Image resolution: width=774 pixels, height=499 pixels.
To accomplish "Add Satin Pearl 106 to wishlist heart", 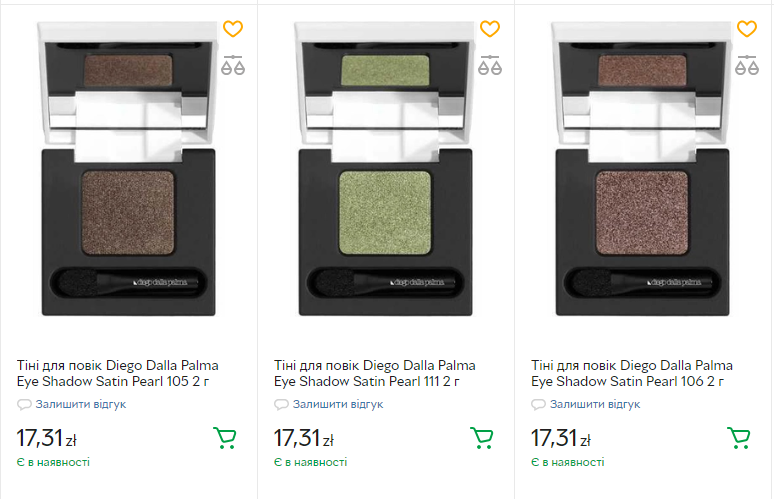I will tap(747, 29).
